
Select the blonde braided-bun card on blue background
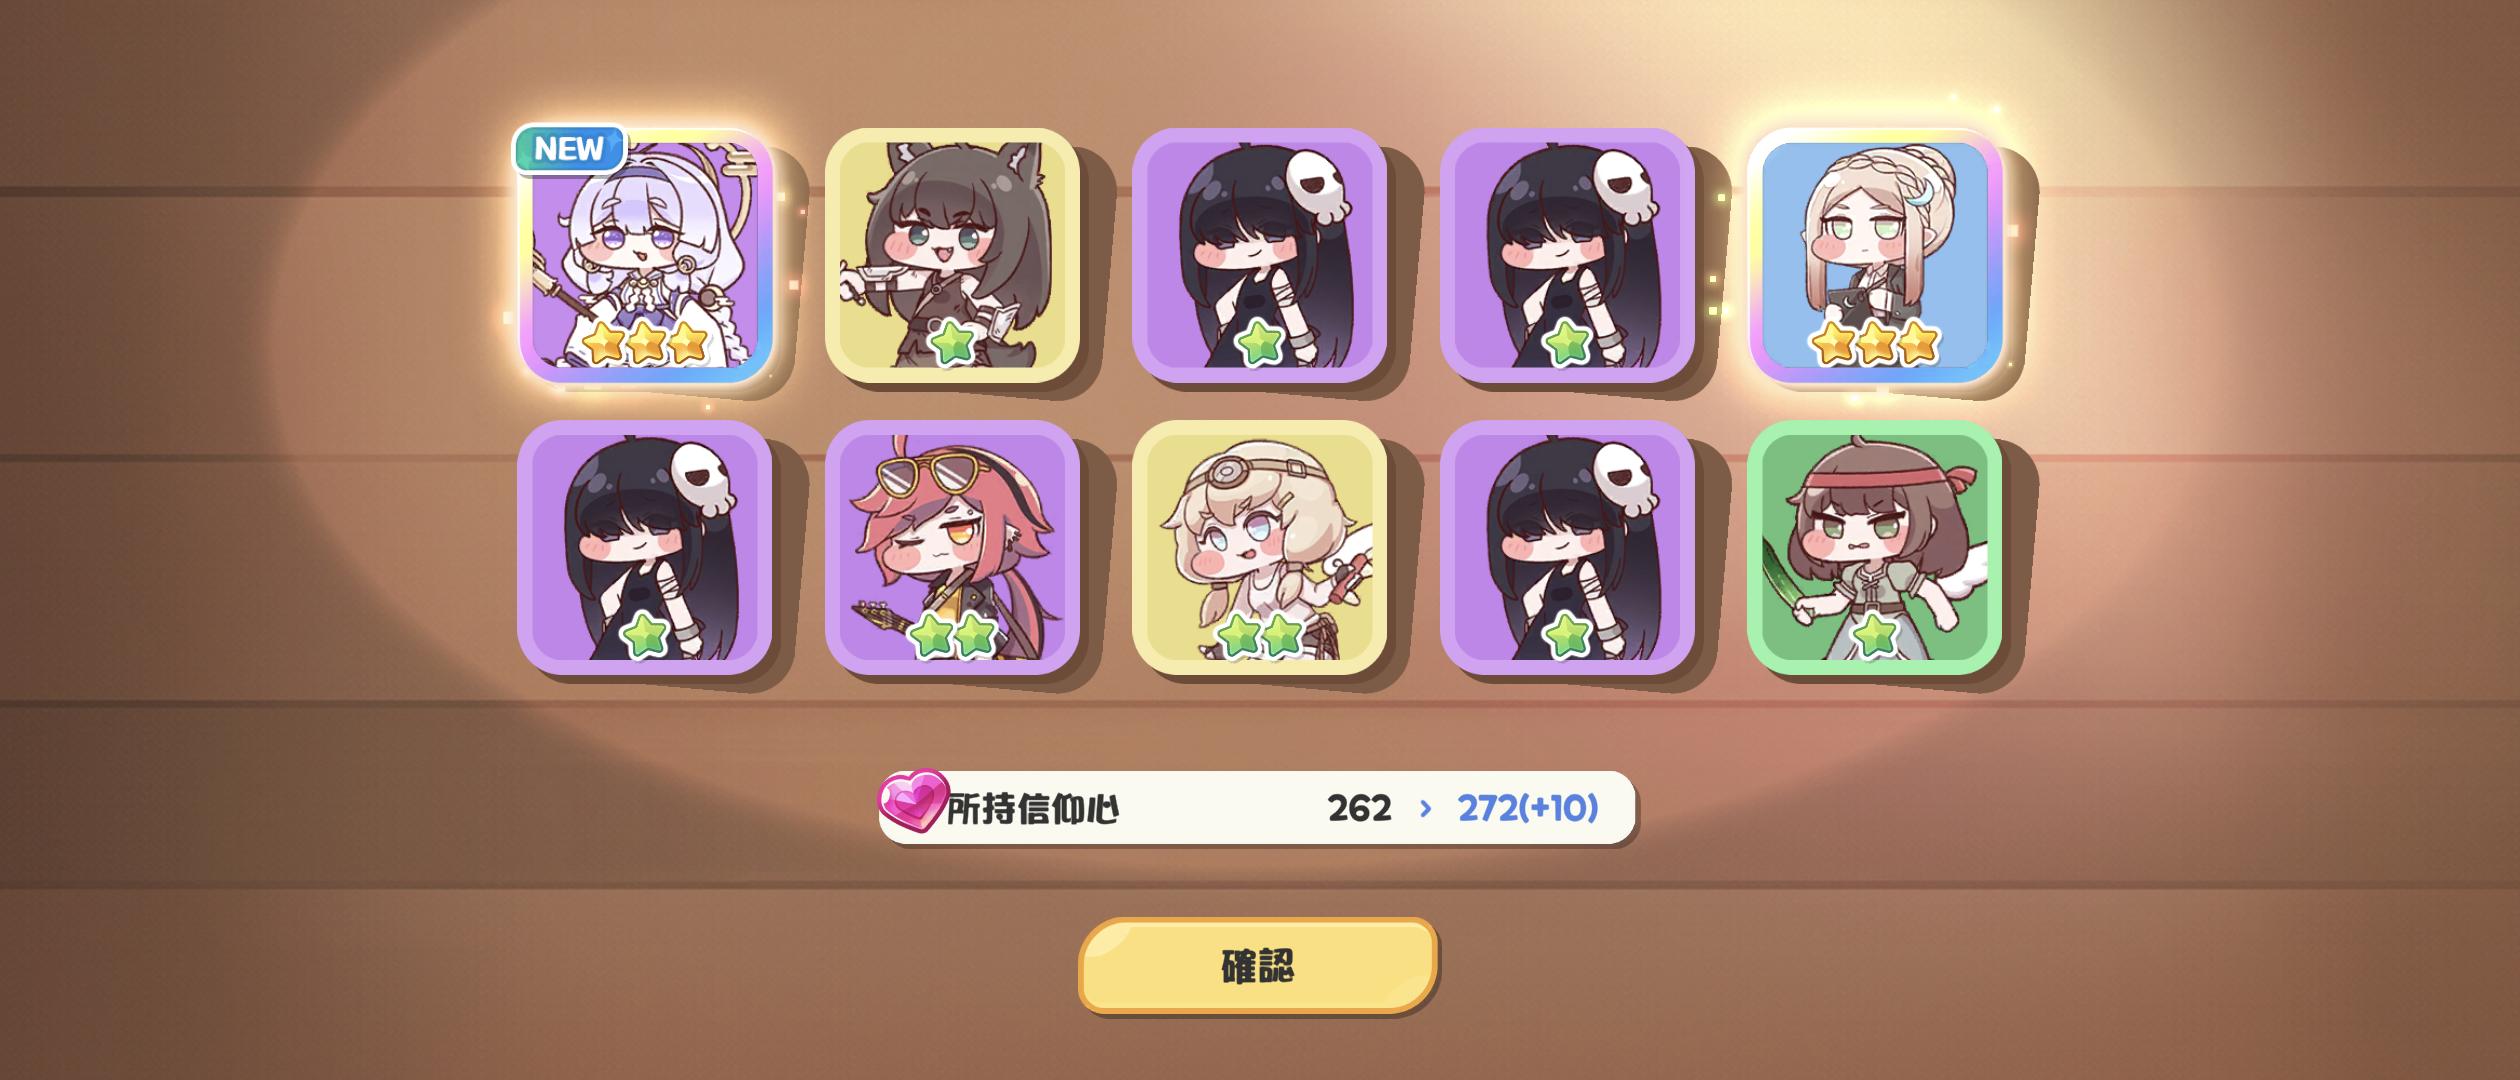pos(1875,255)
